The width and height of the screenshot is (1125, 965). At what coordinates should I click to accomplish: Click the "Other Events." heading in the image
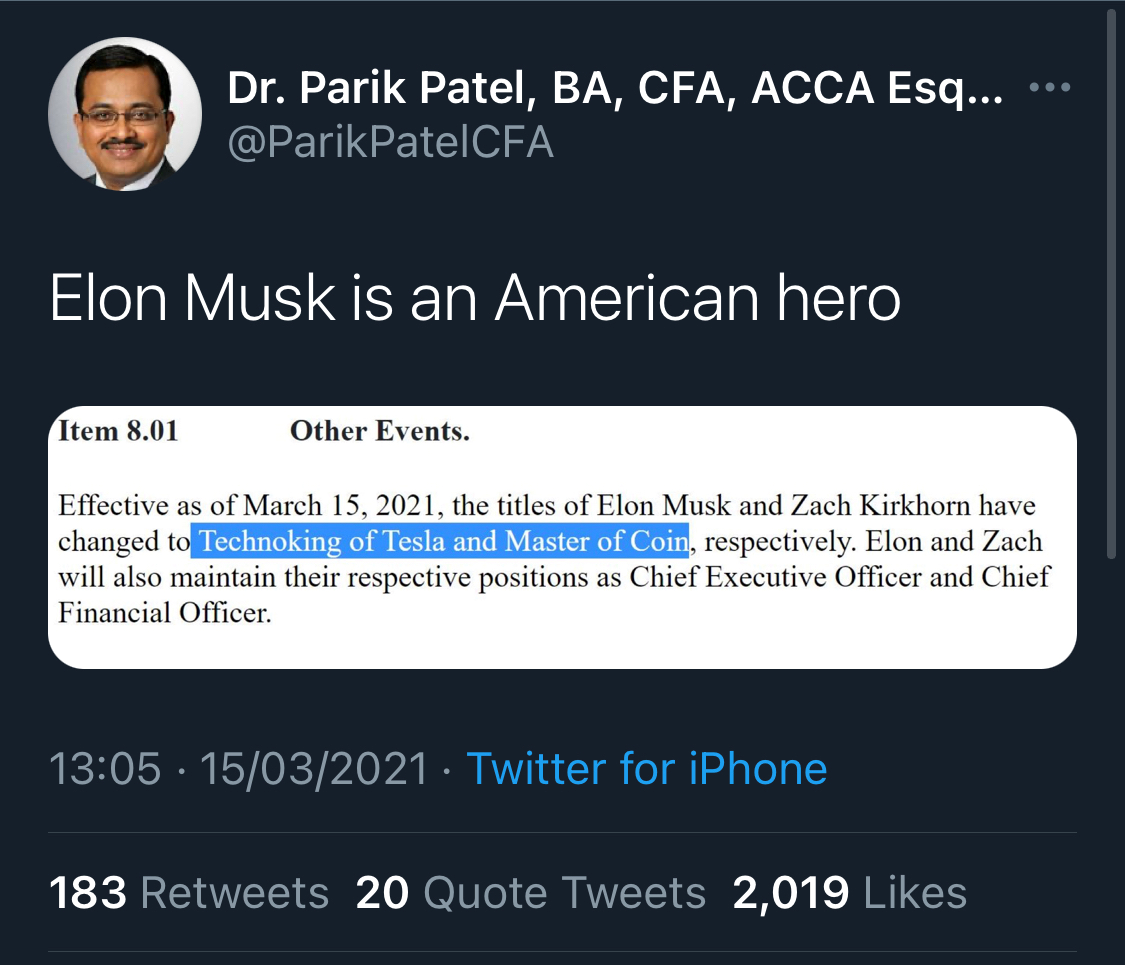point(379,431)
